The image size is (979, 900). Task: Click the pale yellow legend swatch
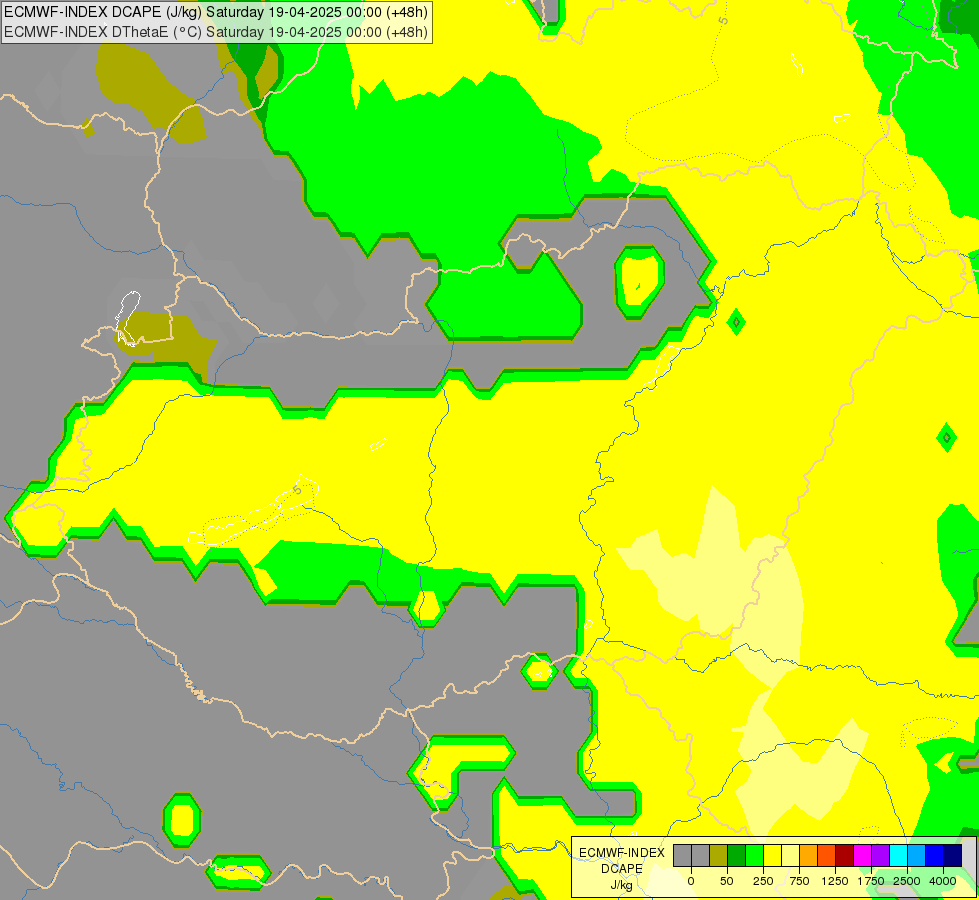coord(790,855)
